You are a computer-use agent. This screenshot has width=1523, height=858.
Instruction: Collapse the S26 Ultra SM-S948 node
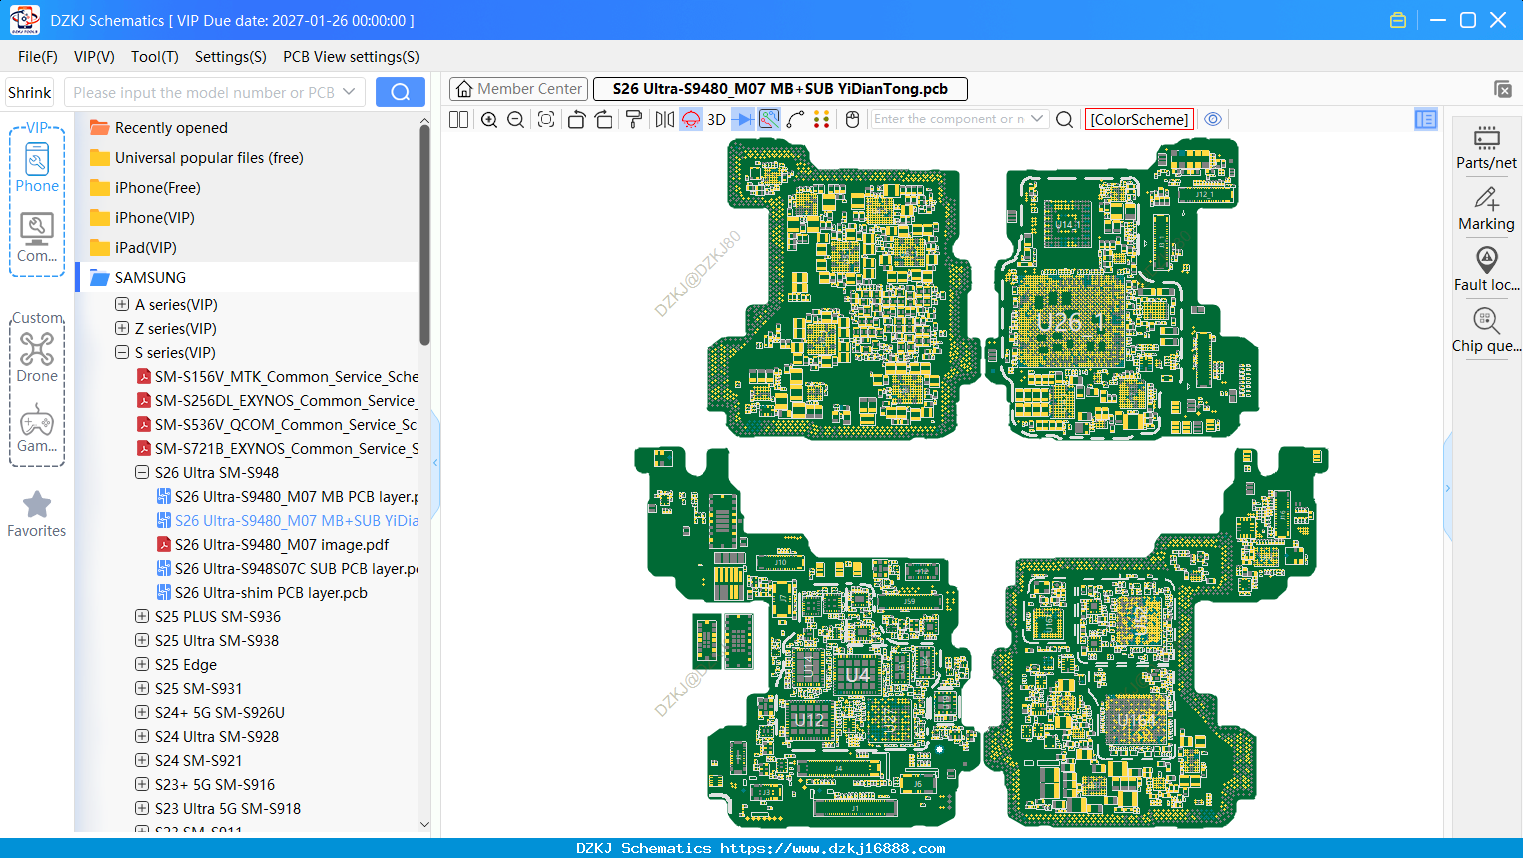click(x=142, y=472)
